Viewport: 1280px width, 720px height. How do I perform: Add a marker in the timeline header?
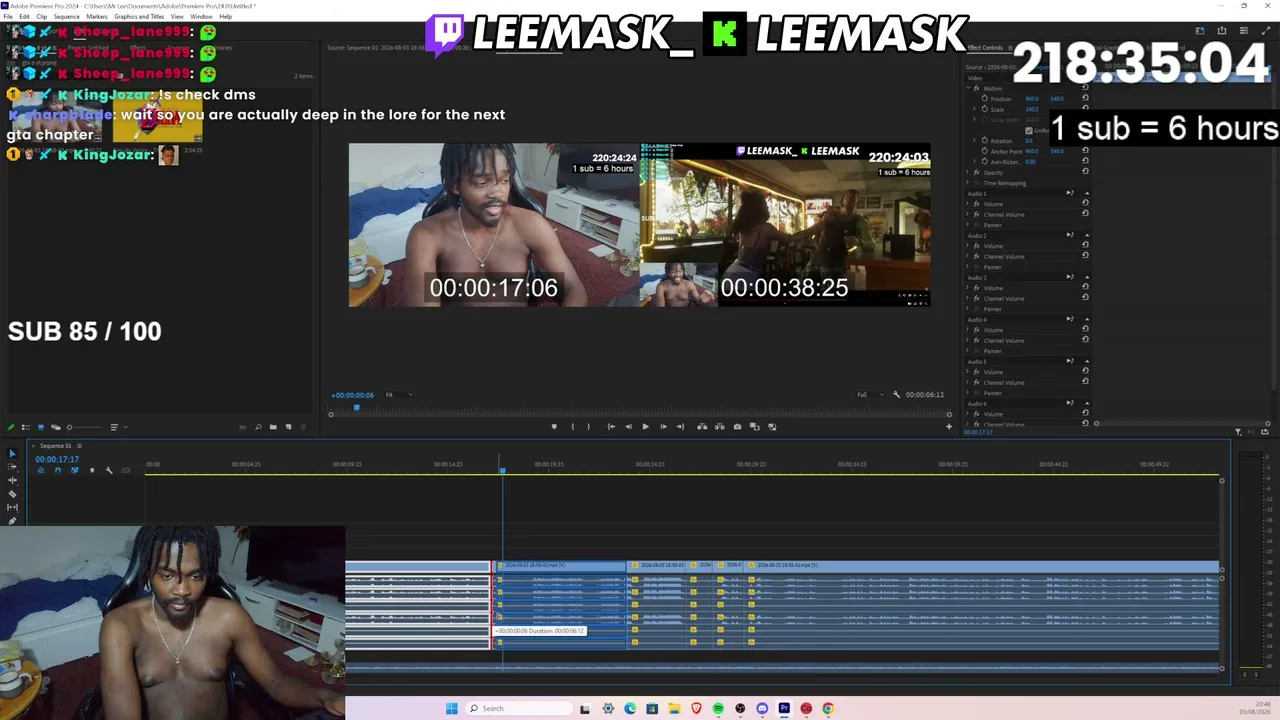[x=92, y=470]
